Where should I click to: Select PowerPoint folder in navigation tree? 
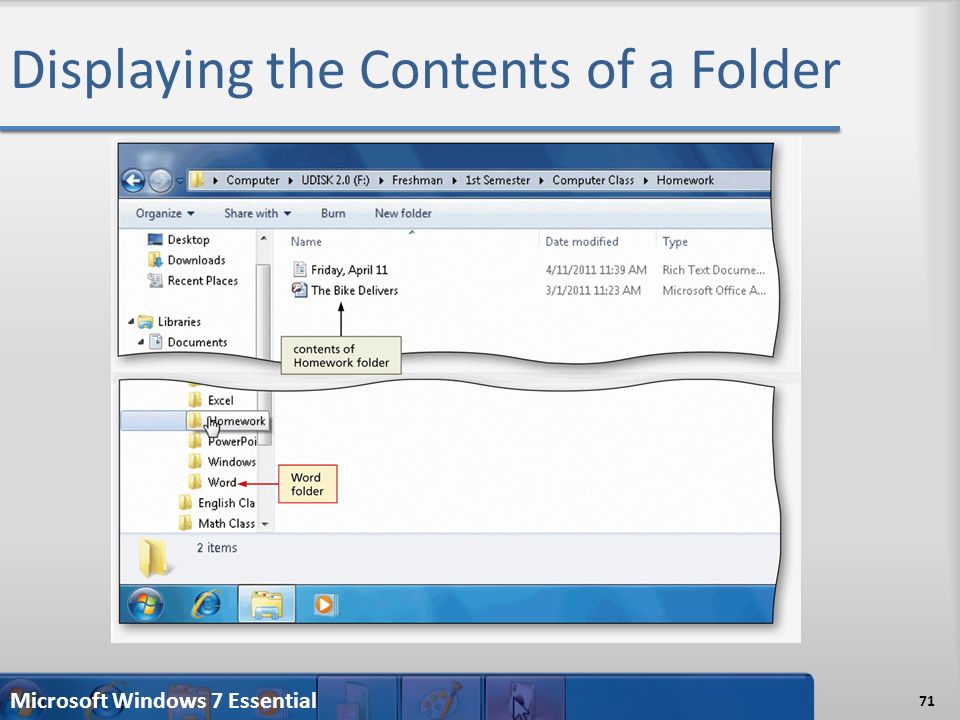pyautogui.click(x=232, y=441)
